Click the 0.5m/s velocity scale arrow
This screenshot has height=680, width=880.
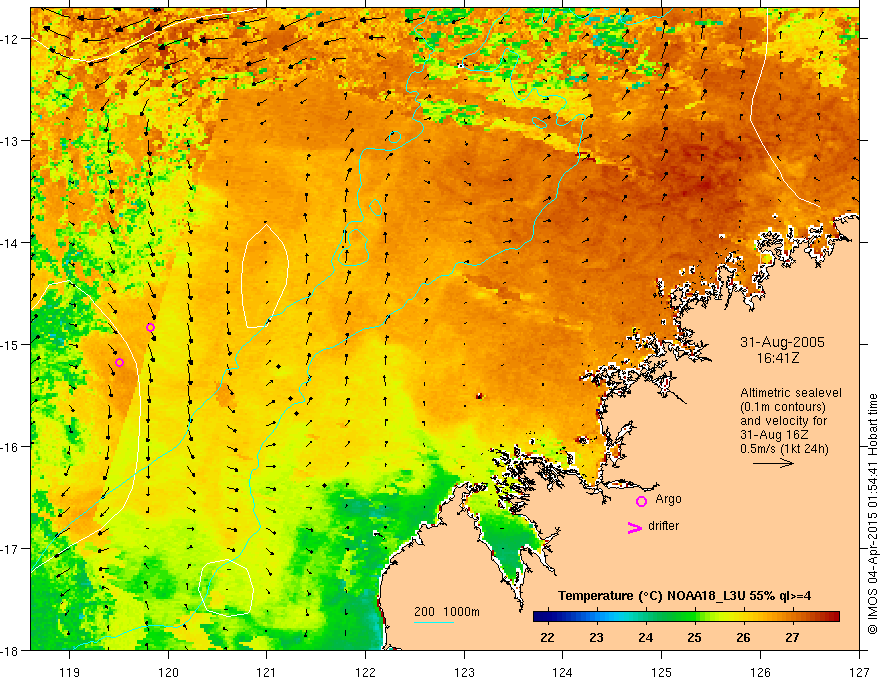point(773,463)
